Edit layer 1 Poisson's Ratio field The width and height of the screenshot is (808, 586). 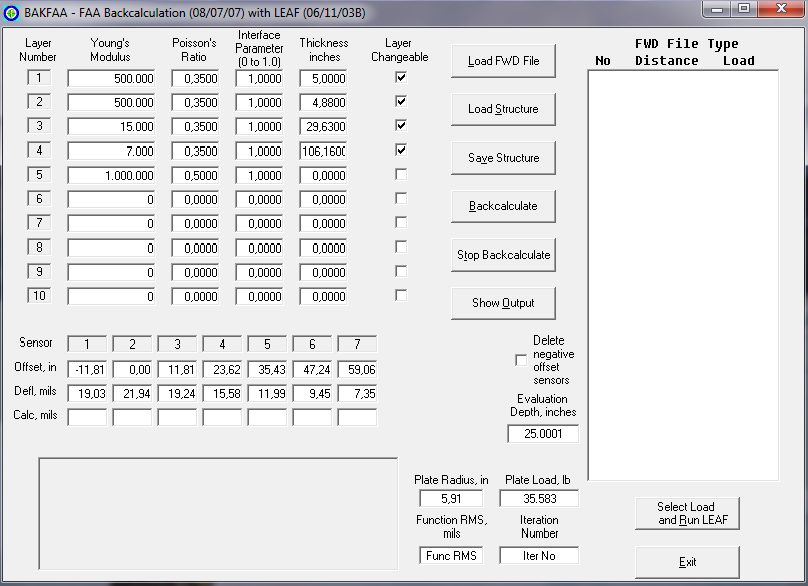pyautogui.click(x=195, y=79)
